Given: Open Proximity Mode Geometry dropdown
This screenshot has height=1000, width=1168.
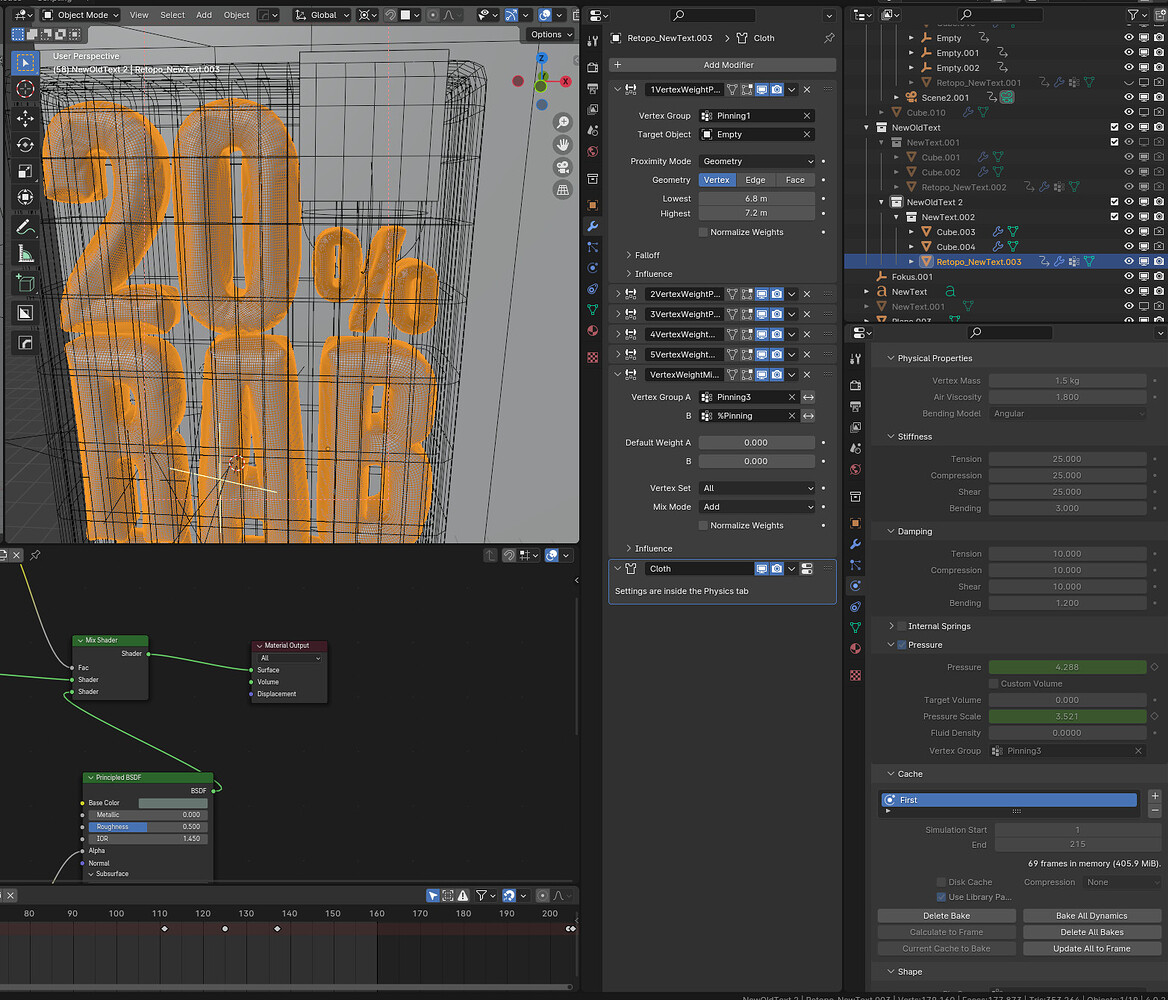Looking at the screenshot, I should pyautogui.click(x=758, y=161).
